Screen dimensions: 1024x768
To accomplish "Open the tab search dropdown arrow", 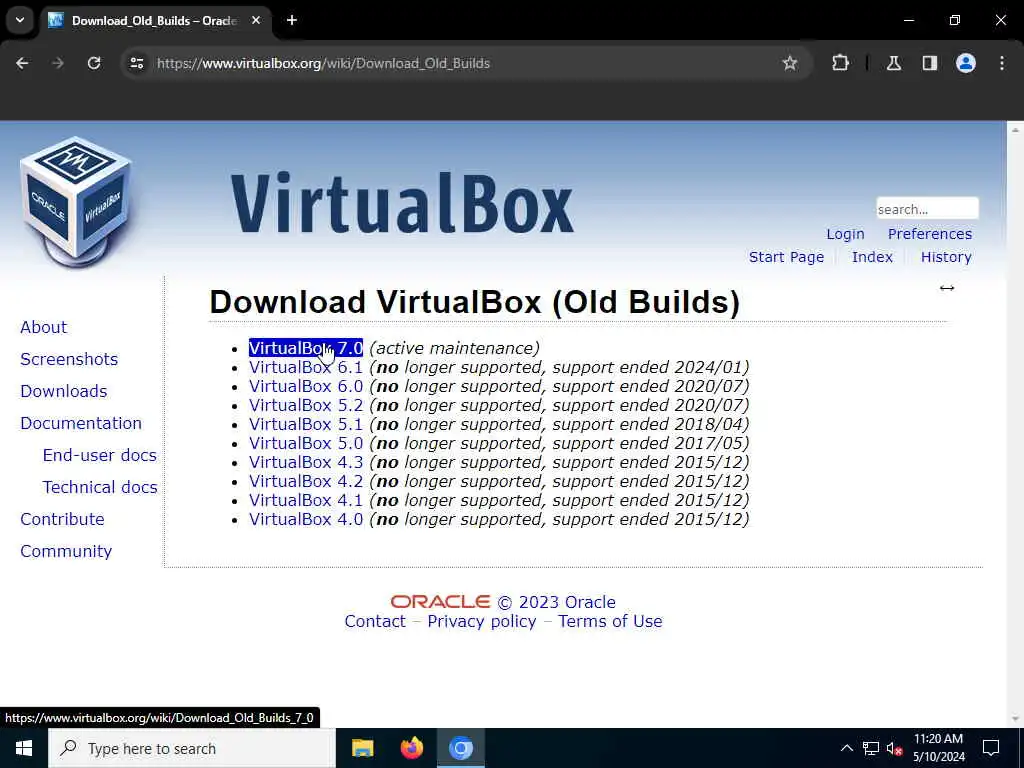I will tap(20, 20).
